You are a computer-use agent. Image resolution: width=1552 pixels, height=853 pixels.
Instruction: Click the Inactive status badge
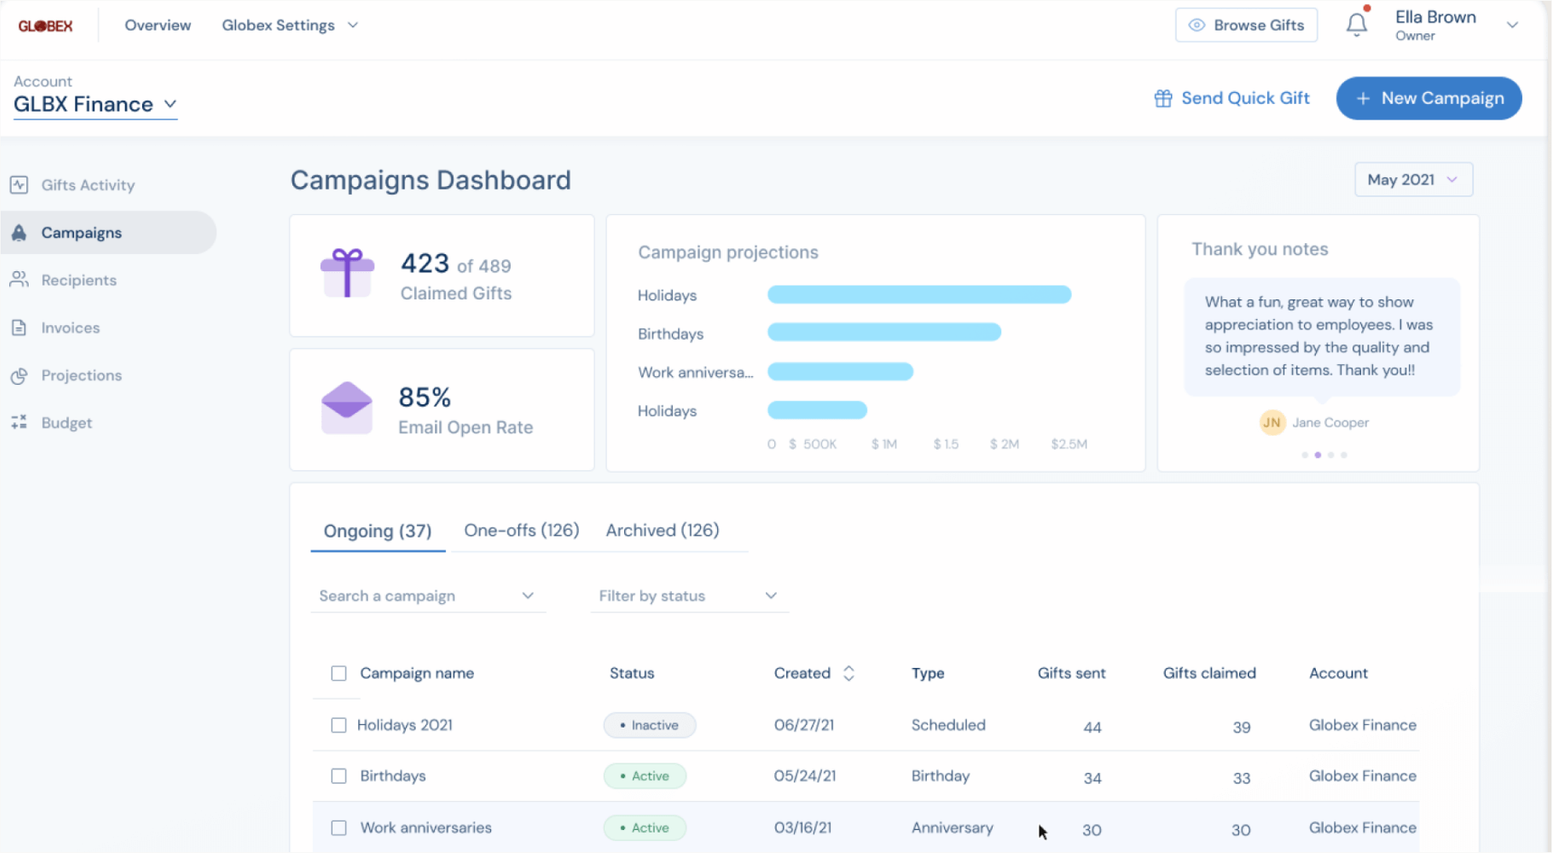pyautogui.click(x=650, y=726)
